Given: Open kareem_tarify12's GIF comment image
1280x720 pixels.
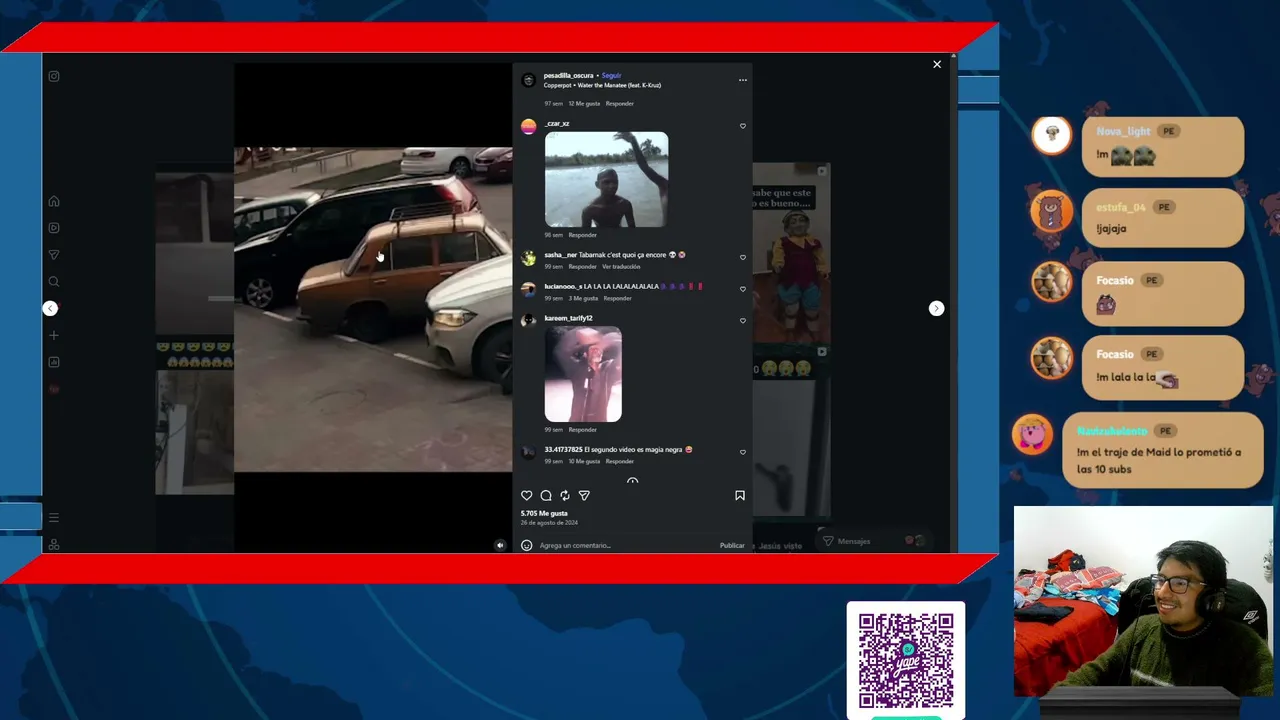Looking at the screenshot, I should click(x=583, y=374).
